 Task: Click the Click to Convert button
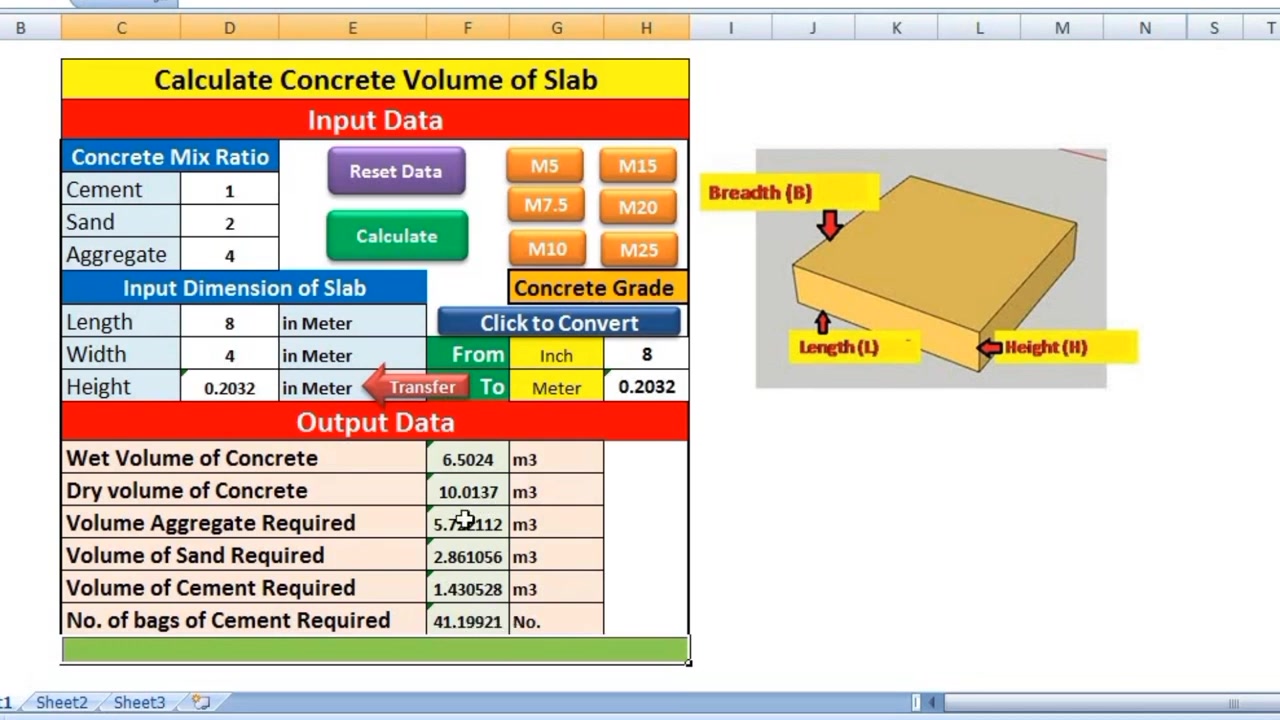pos(559,323)
